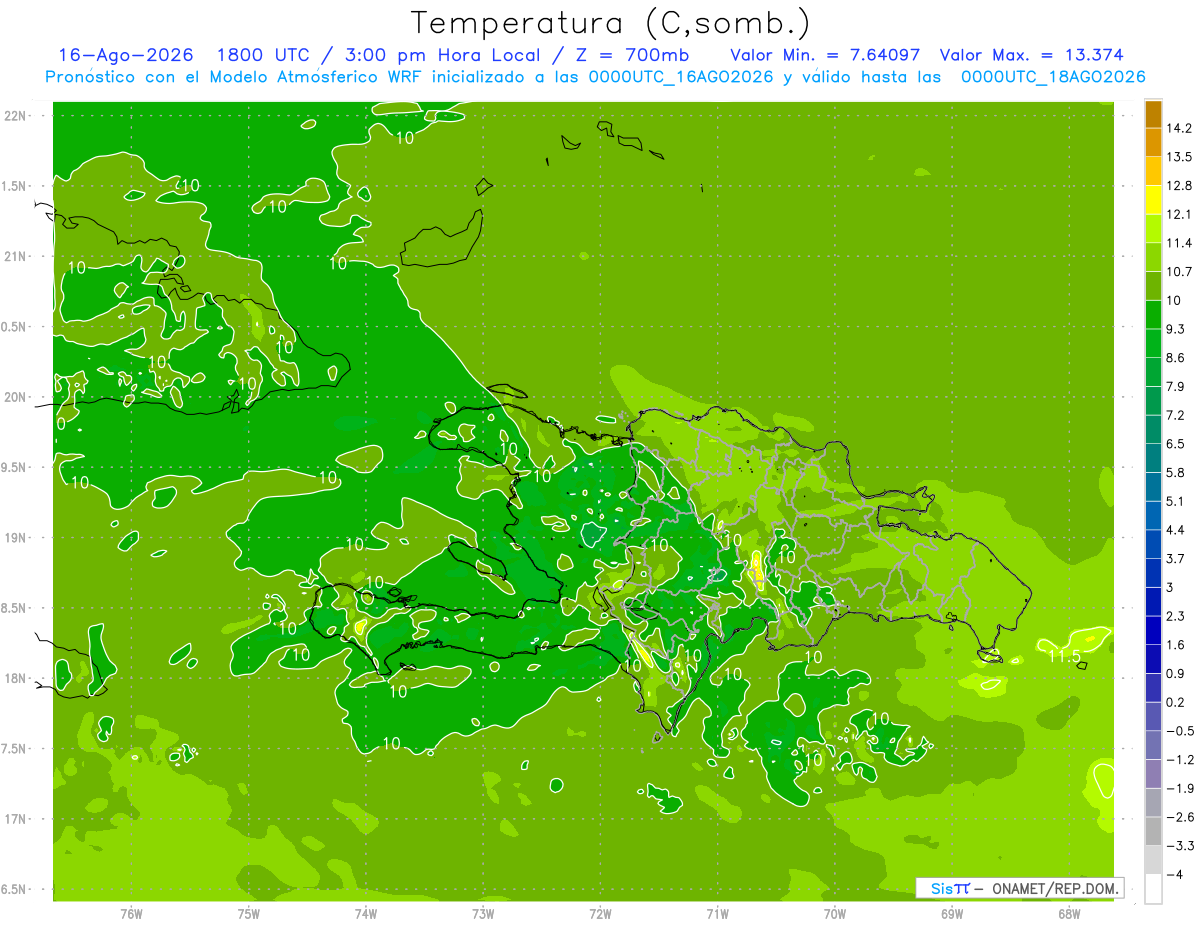Click the colorbar value "4.4"
Screen dimensions: 1200x927
[x=1176, y=529]
